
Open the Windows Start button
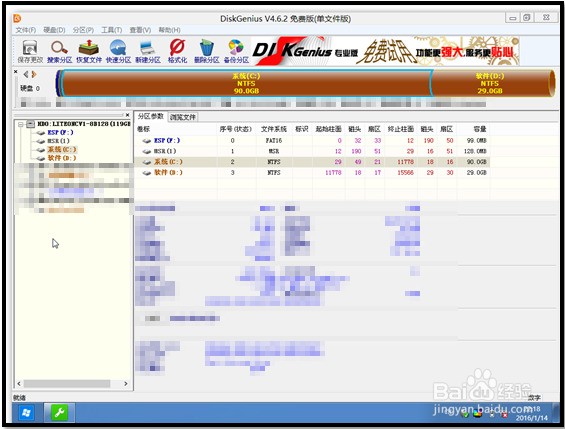pyautogui.click(x=26, y=412)
